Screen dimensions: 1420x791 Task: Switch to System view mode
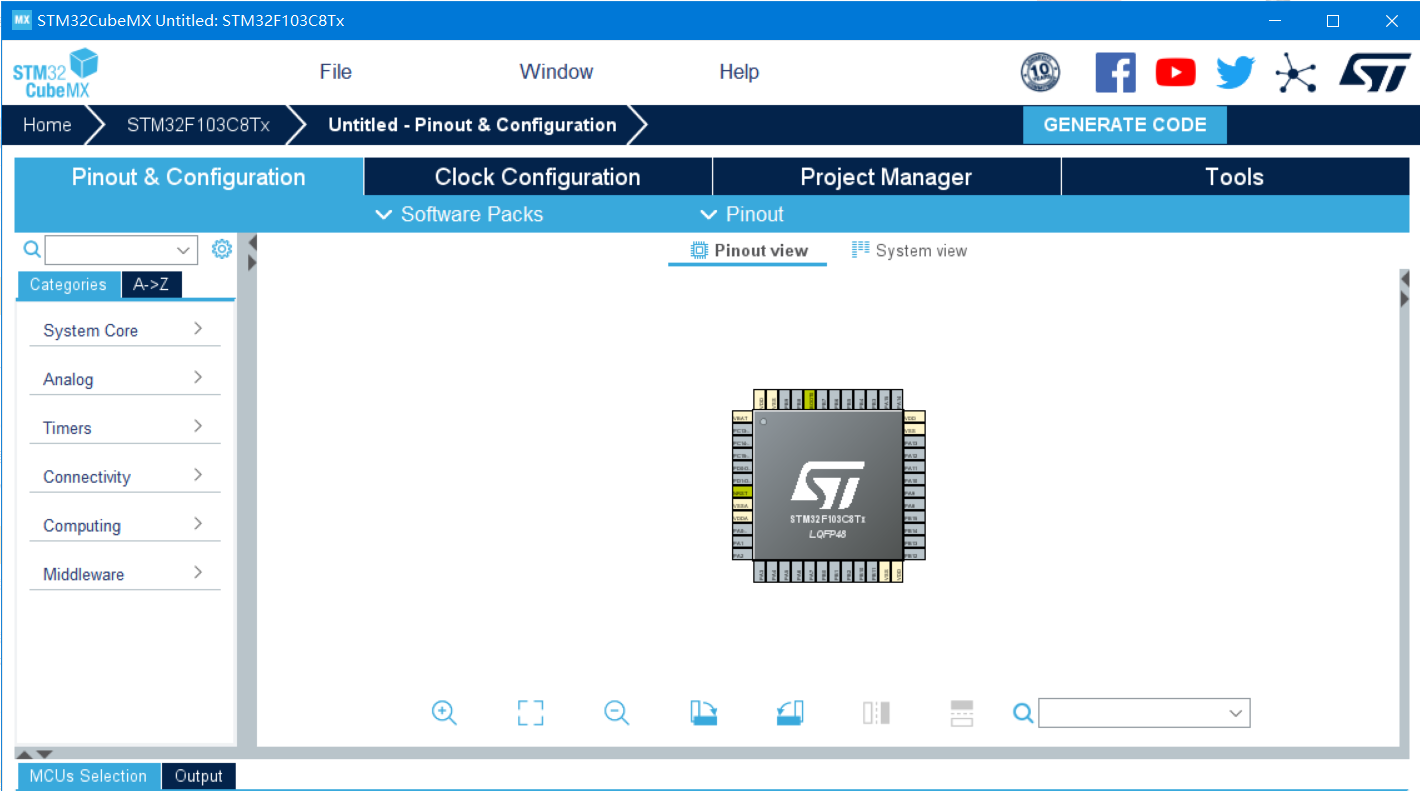point(908,250)
